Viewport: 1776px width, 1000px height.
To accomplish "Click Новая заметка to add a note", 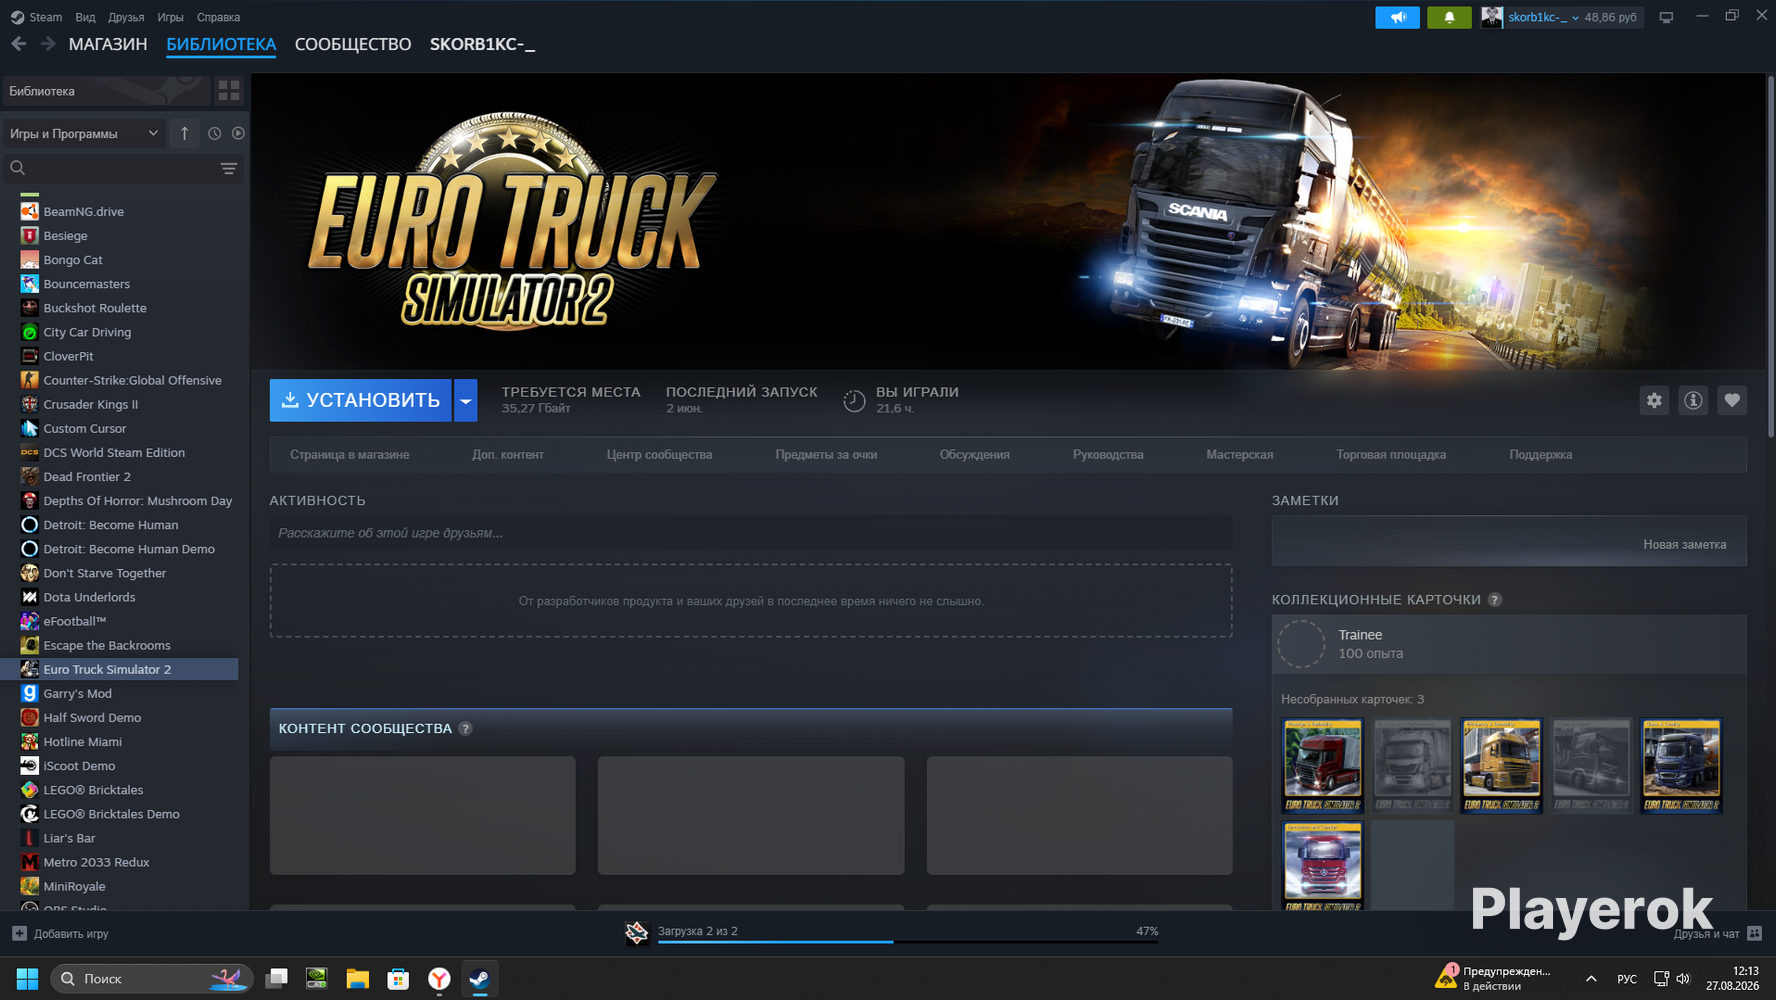I will tap(1684, 545).
